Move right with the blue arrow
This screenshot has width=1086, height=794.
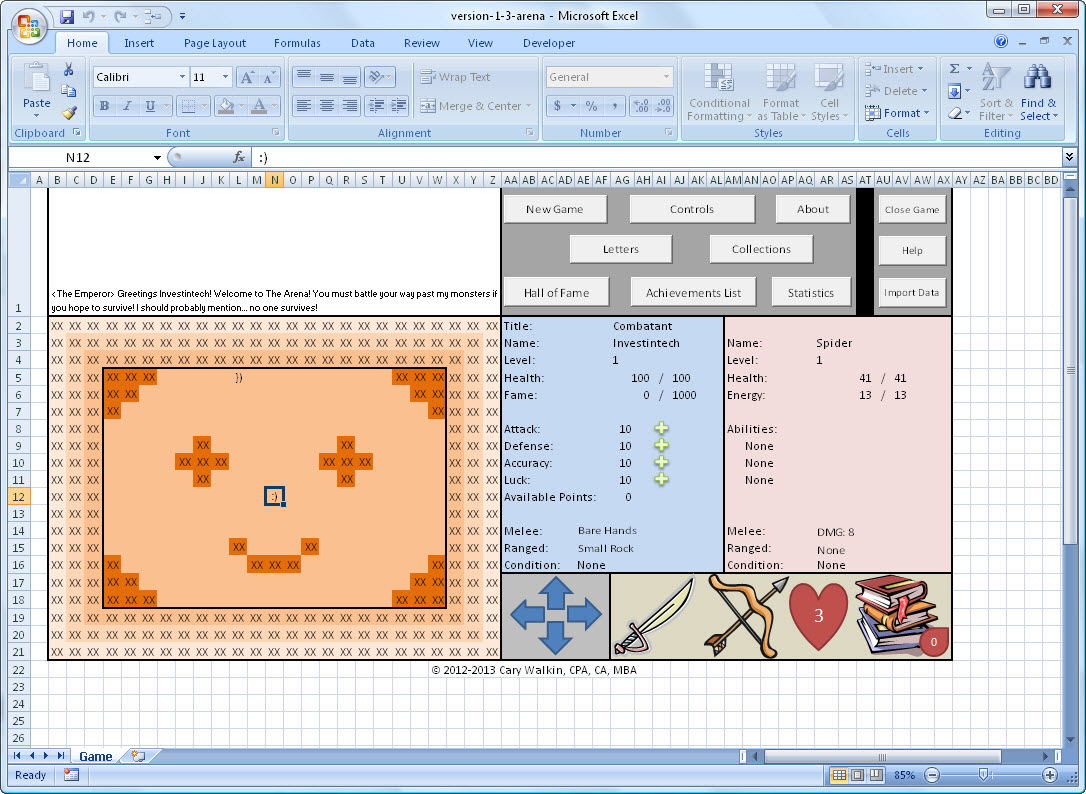click(585, 615)
